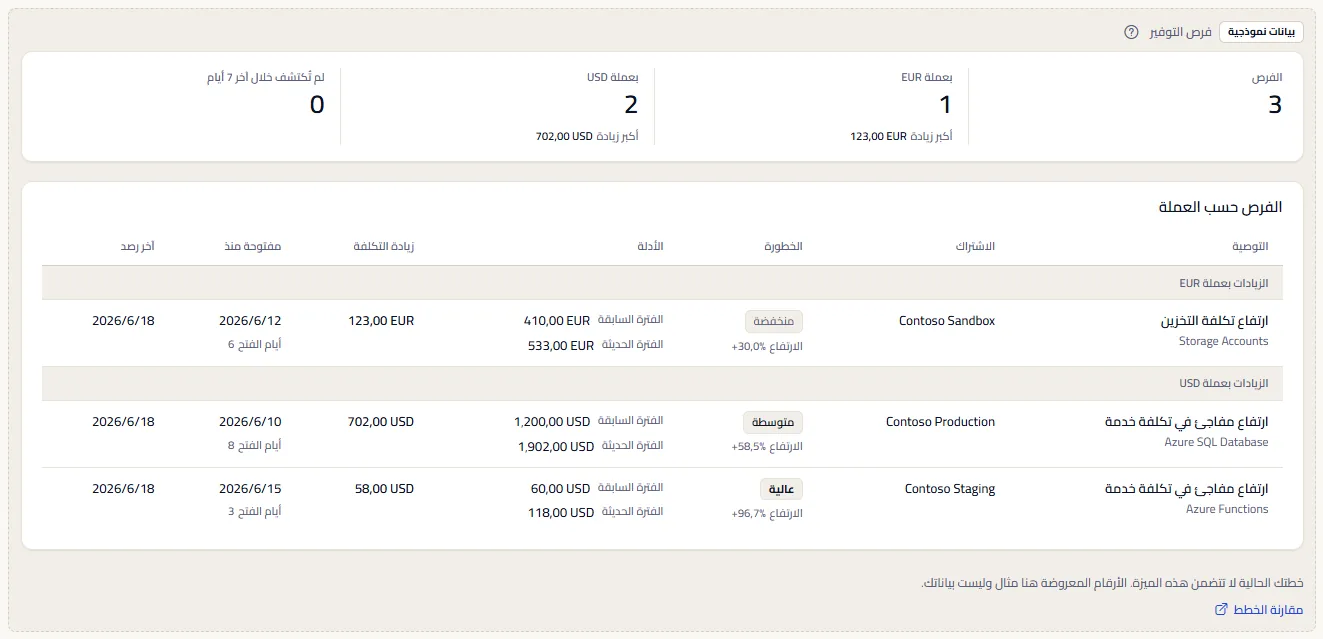Click the Storage Accounts service label
The image size is (1323, 639).
click(x=1224, y=342)
